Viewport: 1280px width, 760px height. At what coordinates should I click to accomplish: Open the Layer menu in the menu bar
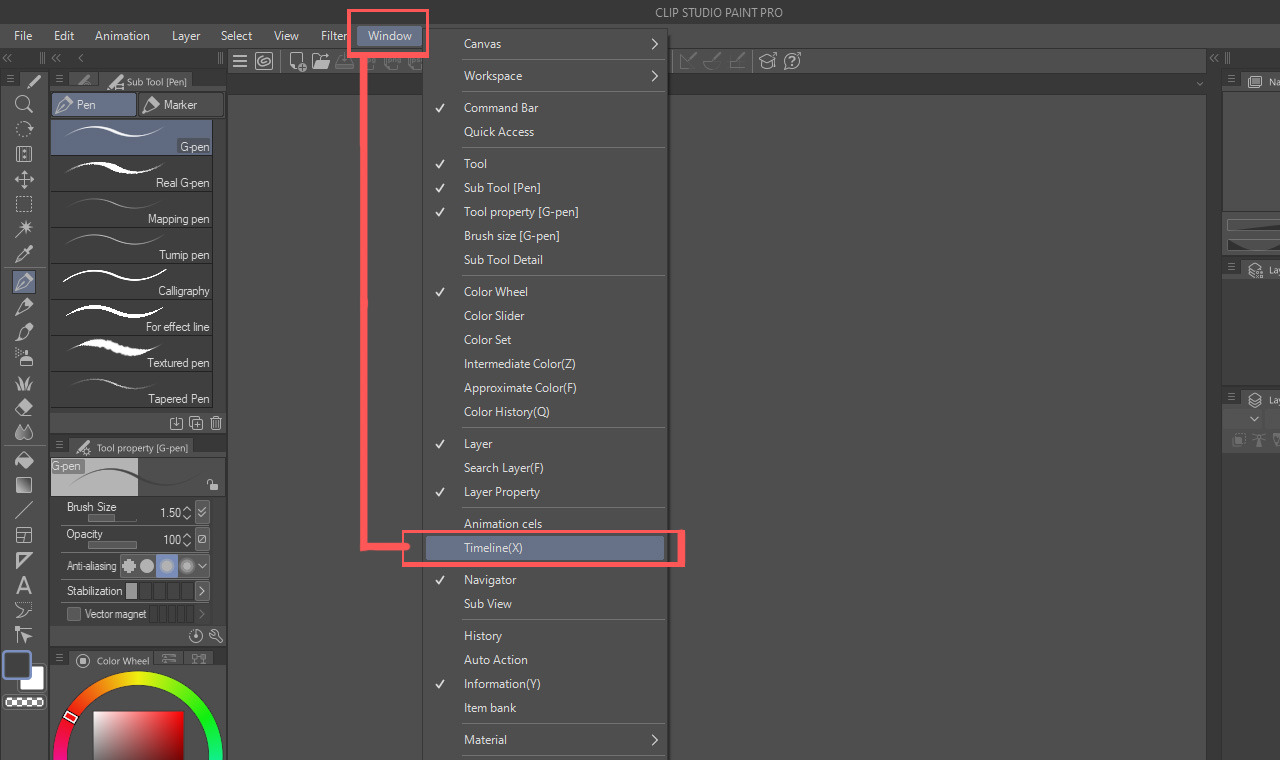tap(186, 36)
